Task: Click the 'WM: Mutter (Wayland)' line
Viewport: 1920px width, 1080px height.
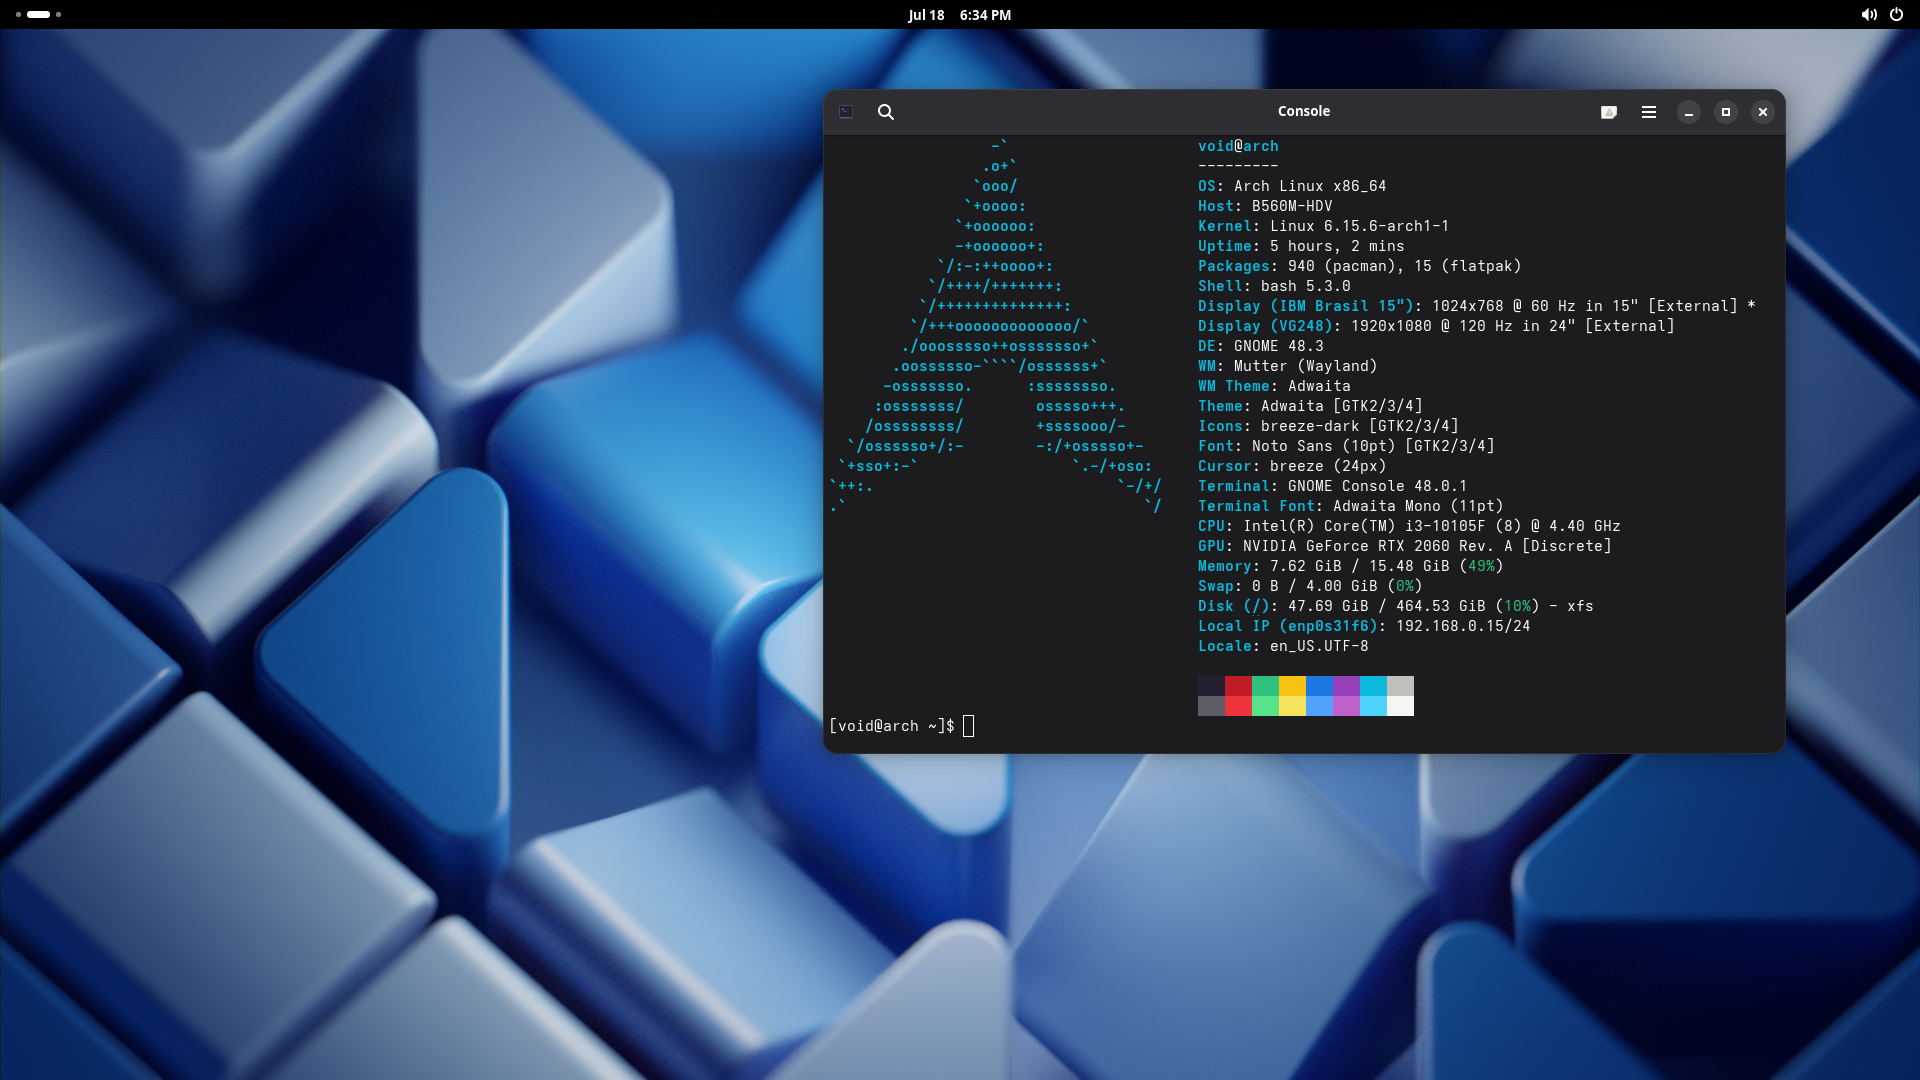Action: (x=1287, y=366)
